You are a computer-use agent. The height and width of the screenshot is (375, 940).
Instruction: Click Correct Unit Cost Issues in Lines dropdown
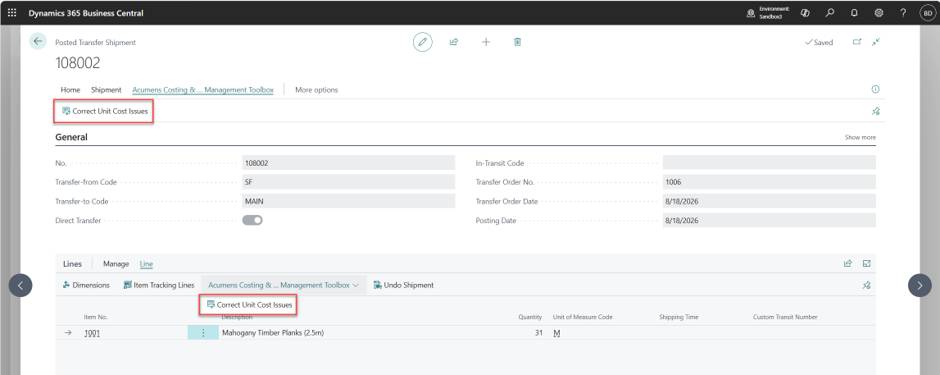249,305
